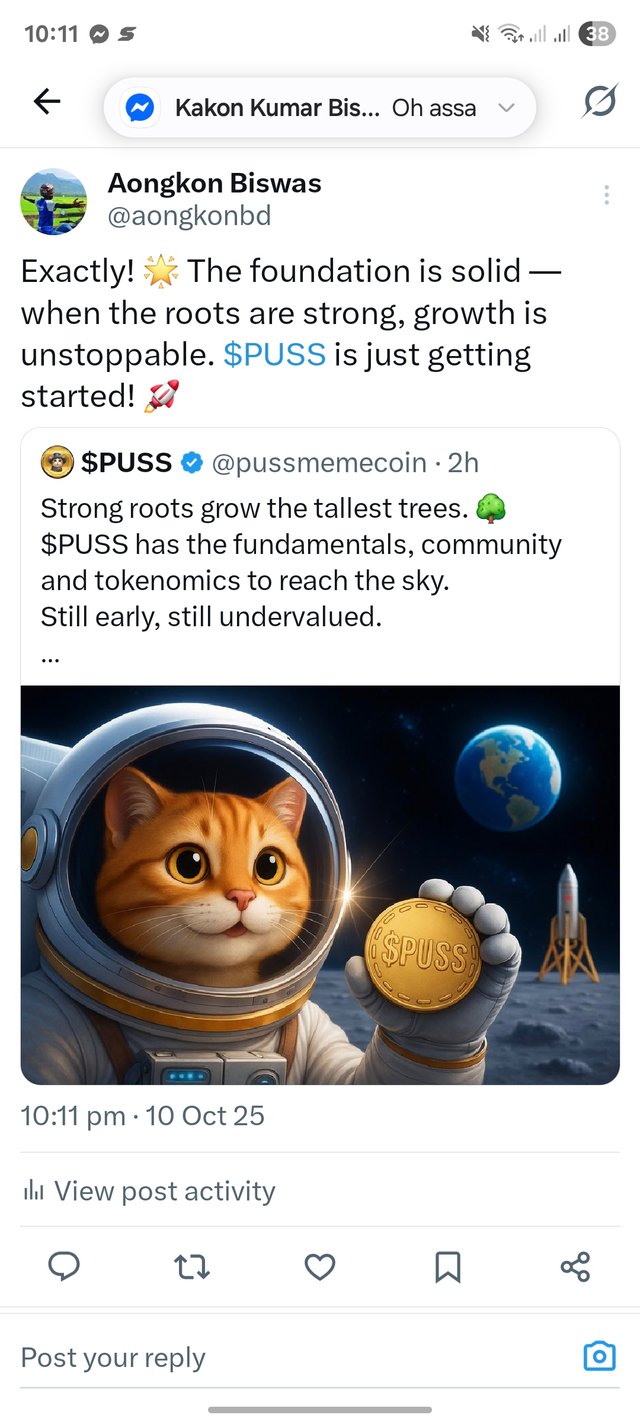640x1422 pixels.
Task: Expand the Messenger chat head chevron
Action: pyautogui.click(x=507, y=108)
